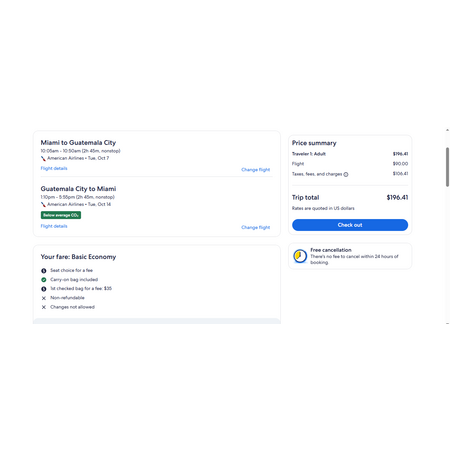Change flight for Miami to Guatemala City
Viewport: 450px width, 450px height.
pos(256,170)
